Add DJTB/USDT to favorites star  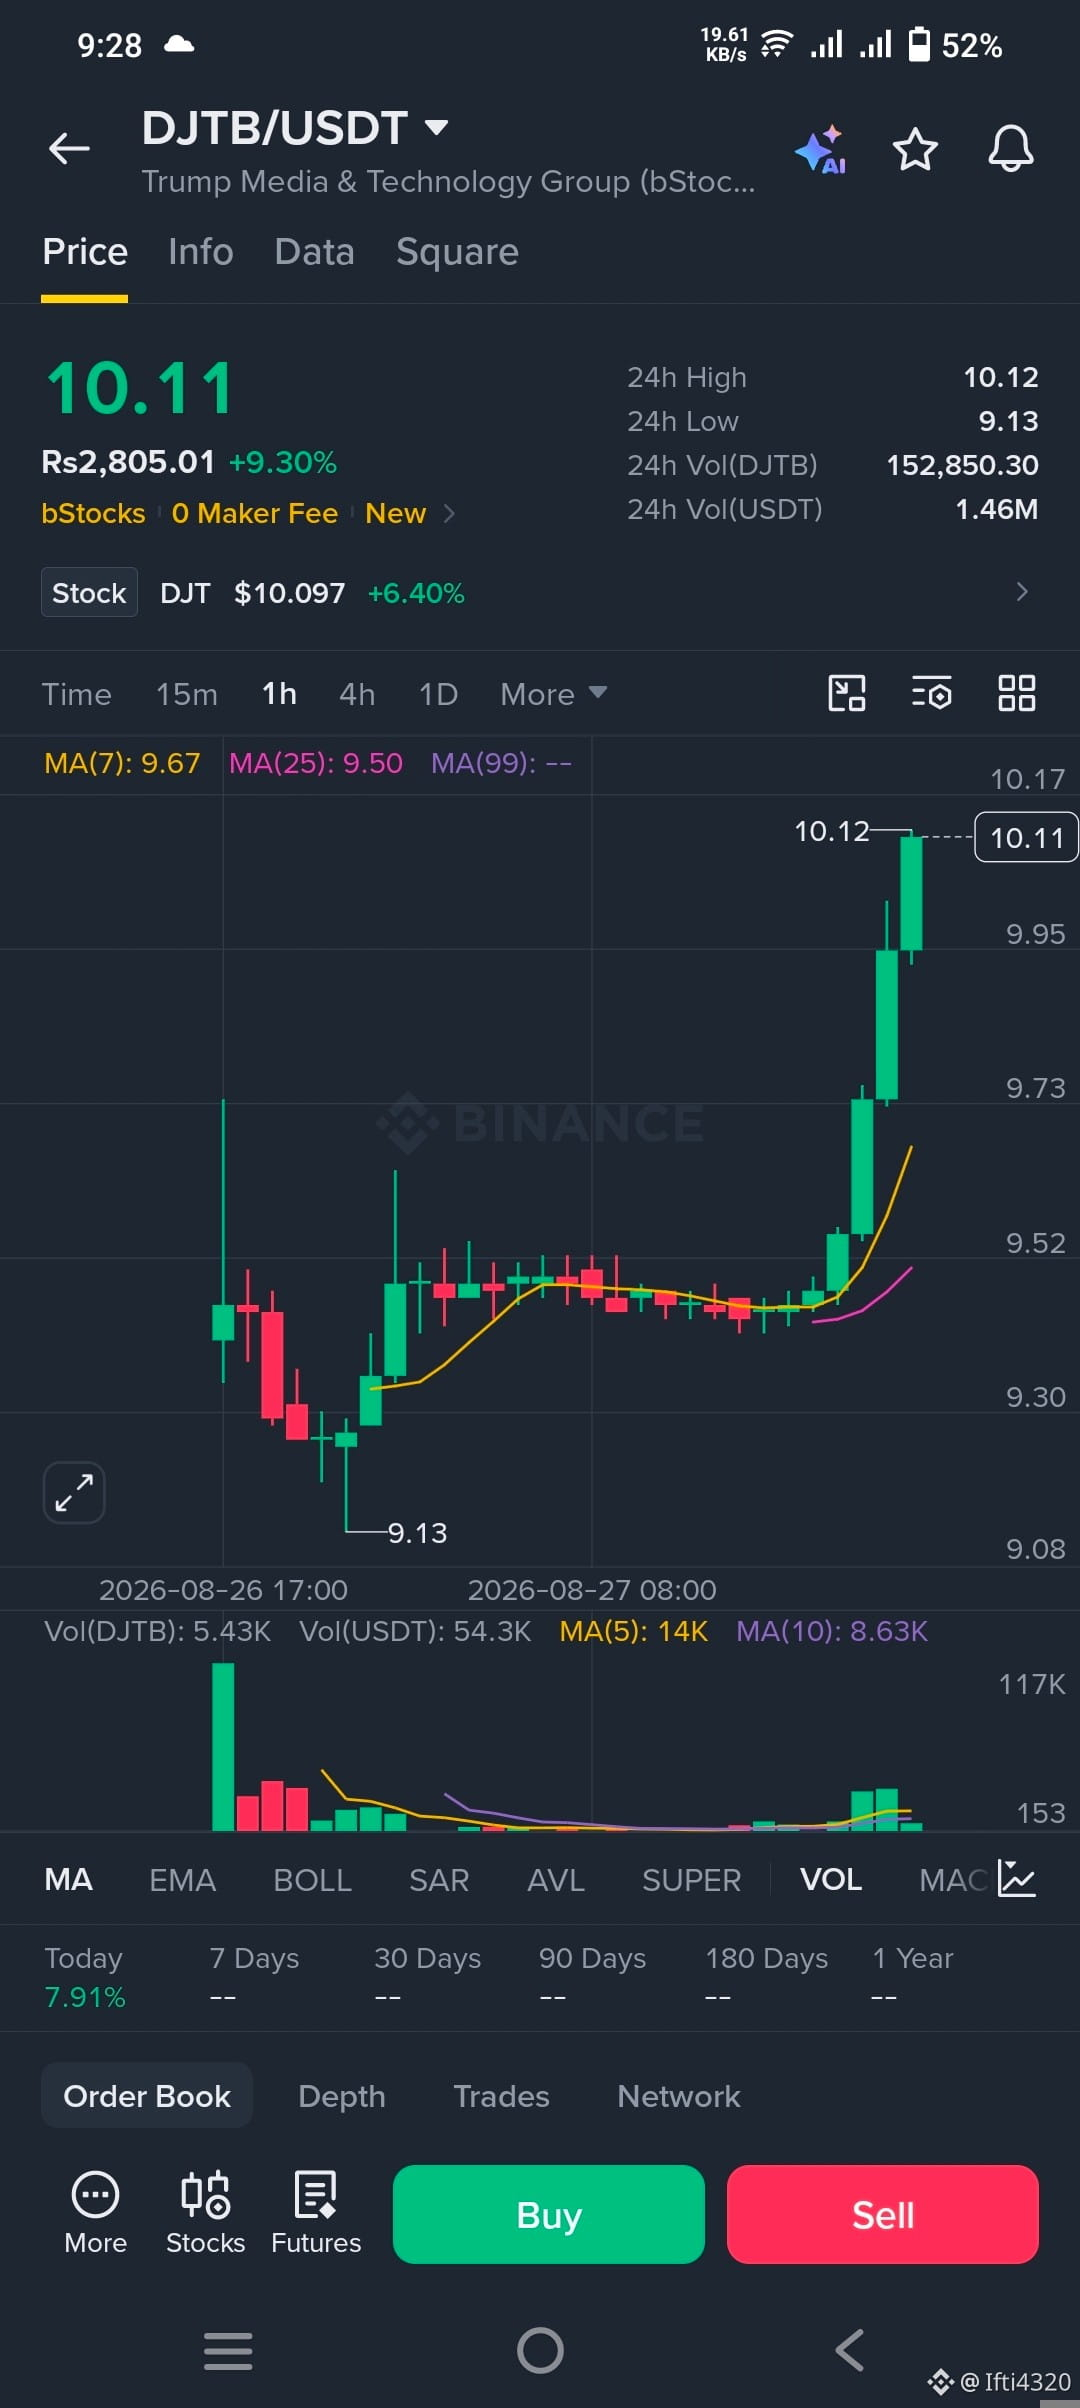(915, 149)
